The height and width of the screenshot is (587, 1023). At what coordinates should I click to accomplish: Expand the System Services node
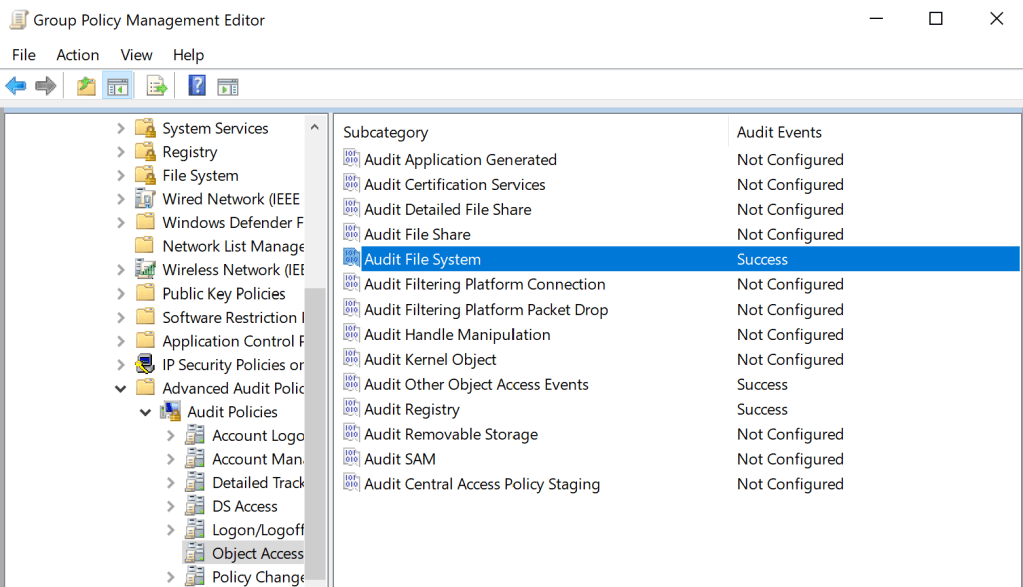[x=120, y=128]
